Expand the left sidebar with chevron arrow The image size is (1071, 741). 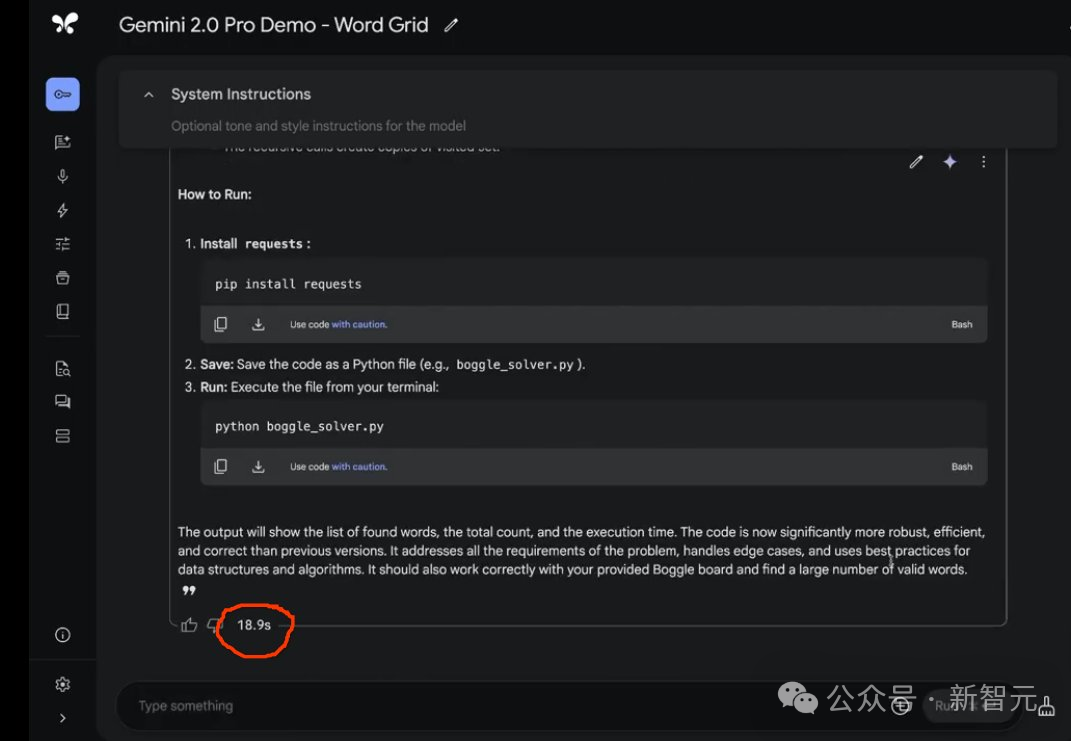tap(62, 717)
